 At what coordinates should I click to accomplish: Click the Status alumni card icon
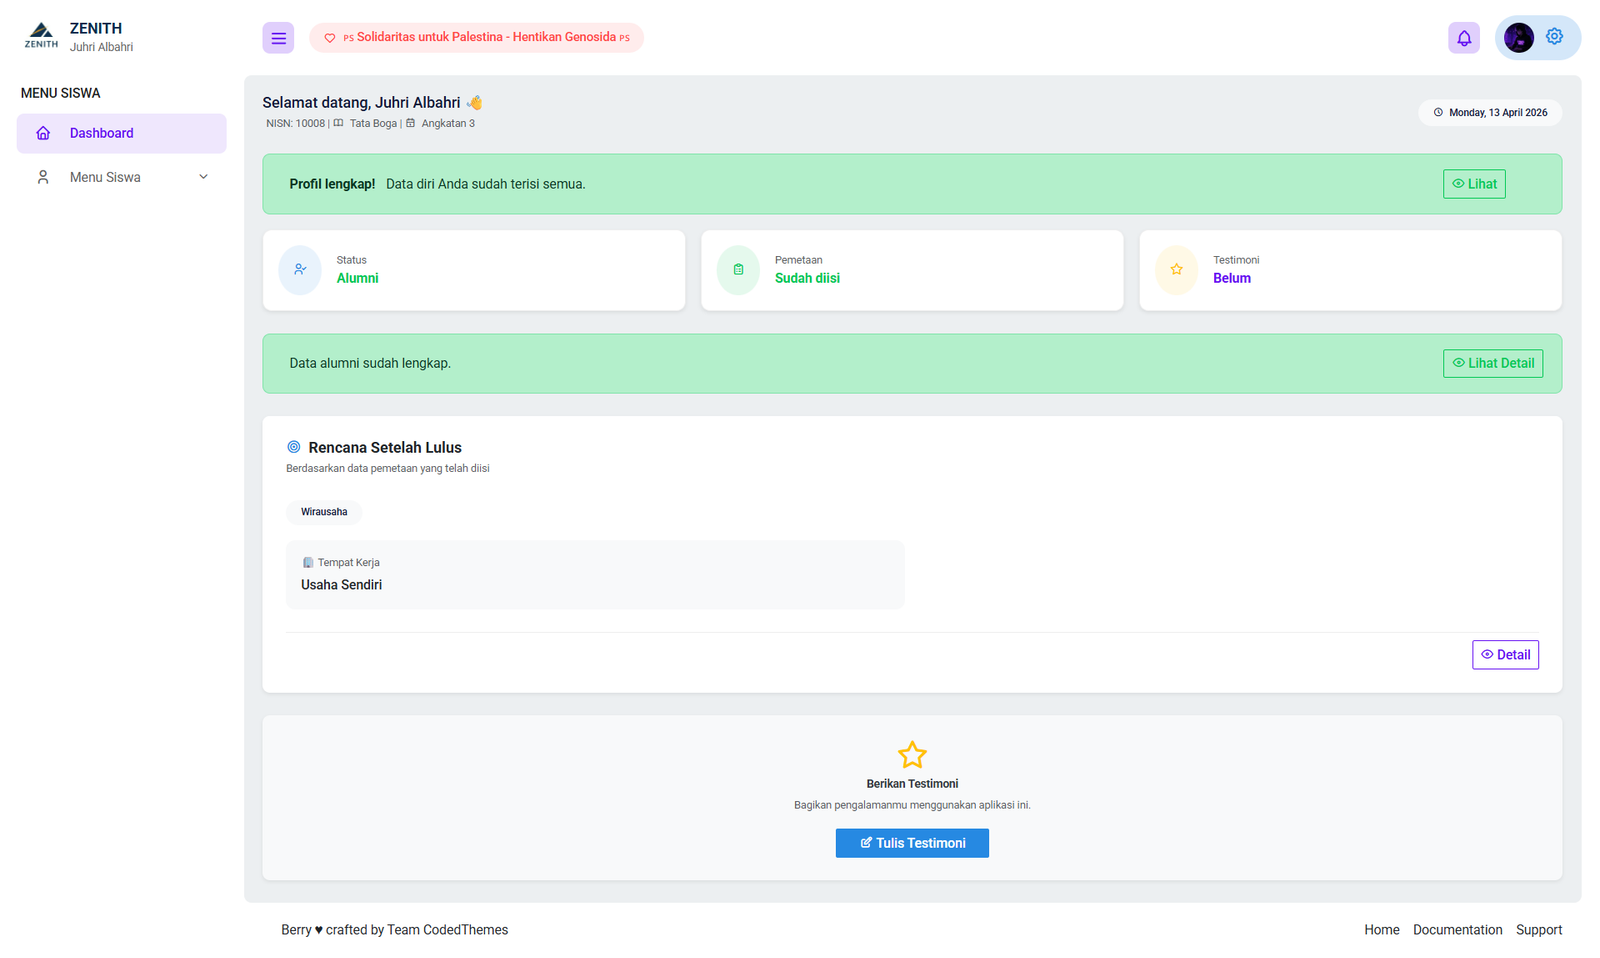(300, 270)
